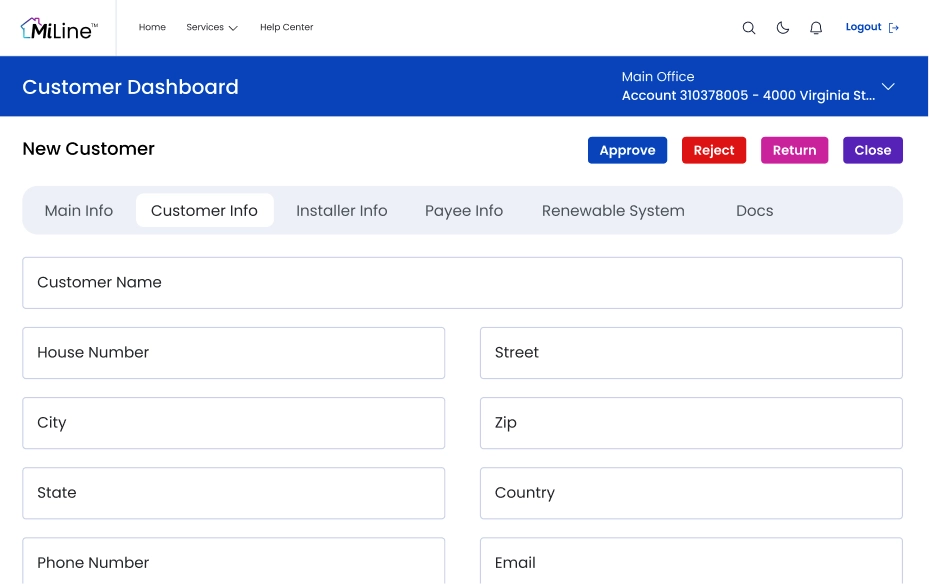The height and width of the screenshot is (584, 929).
Task: Open the Payee Info tab
Action: coord(464,211)
